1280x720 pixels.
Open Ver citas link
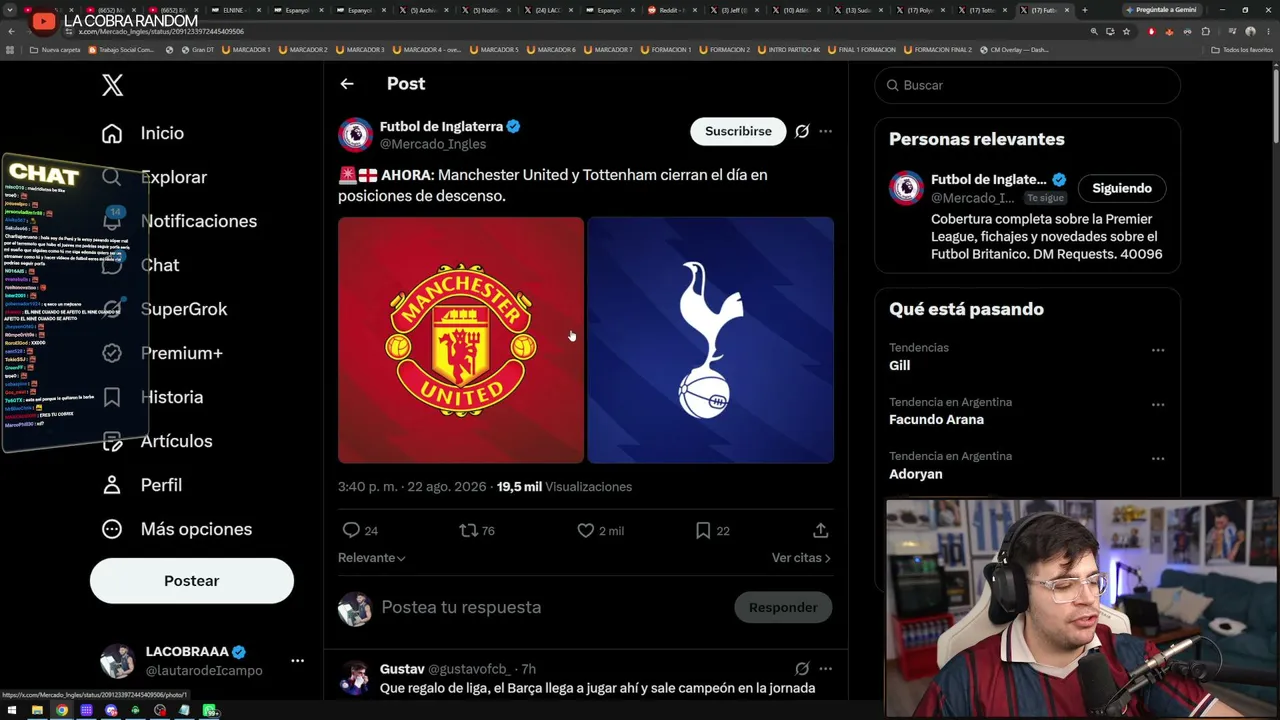pyautogui.click(x=801, y=558)
